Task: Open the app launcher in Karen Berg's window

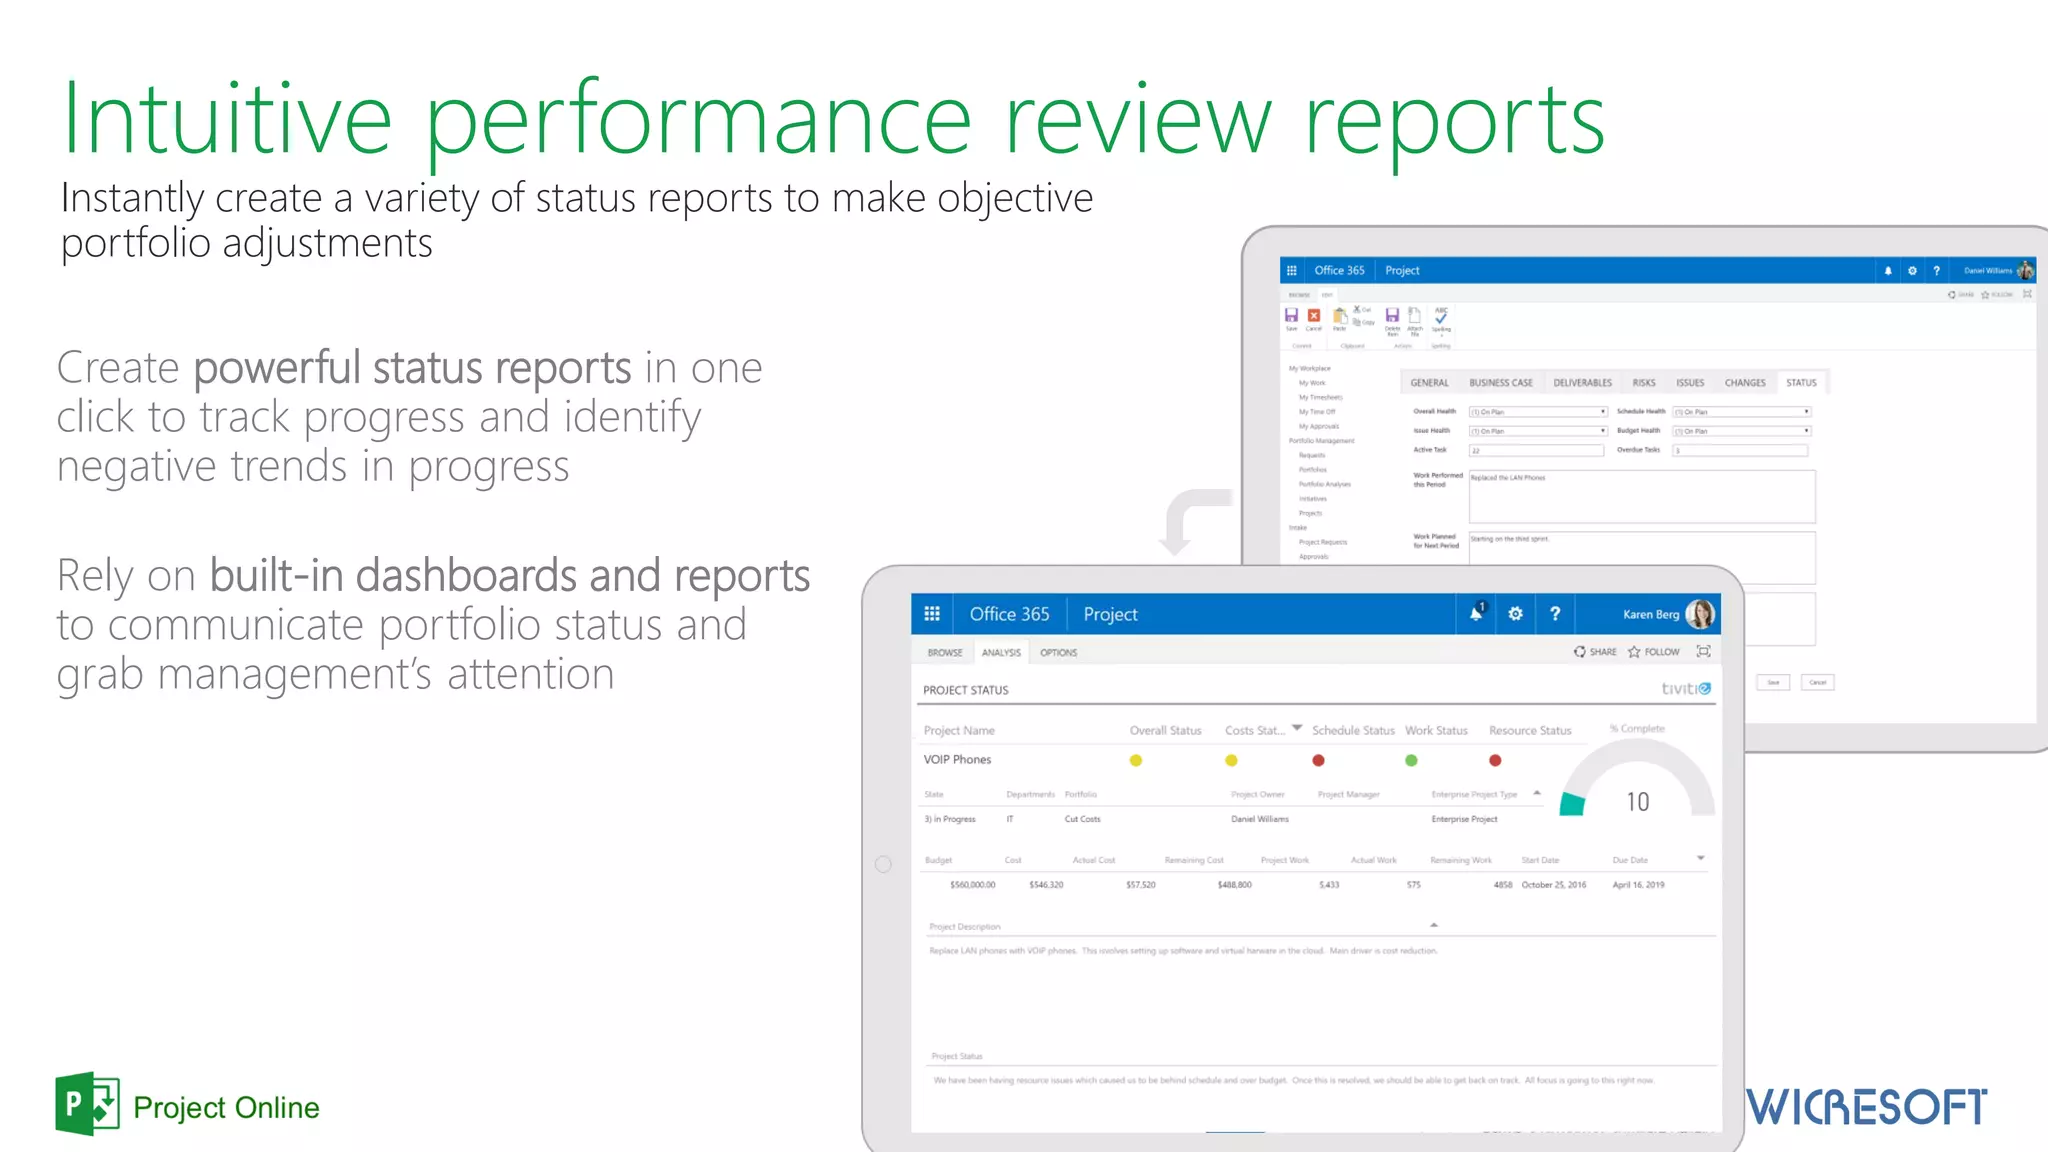Action: [x=932, y=614]
